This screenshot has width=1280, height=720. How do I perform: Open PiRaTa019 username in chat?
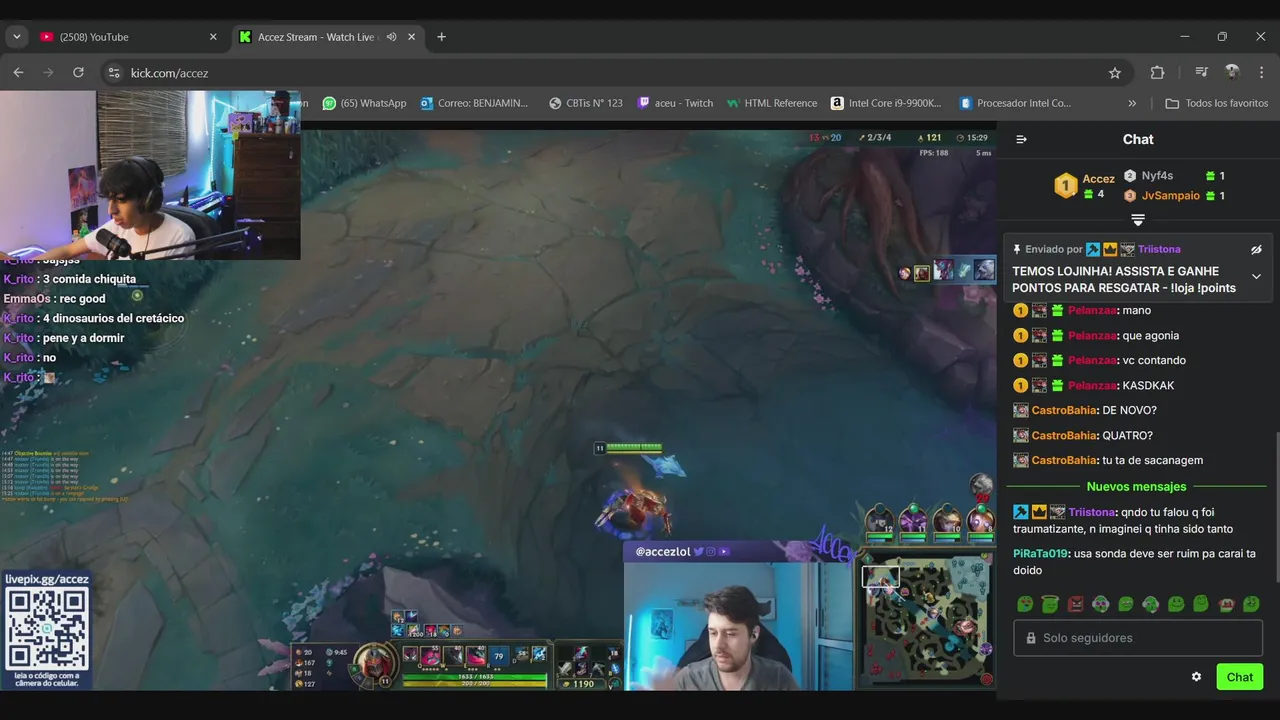click(1040, 553)
